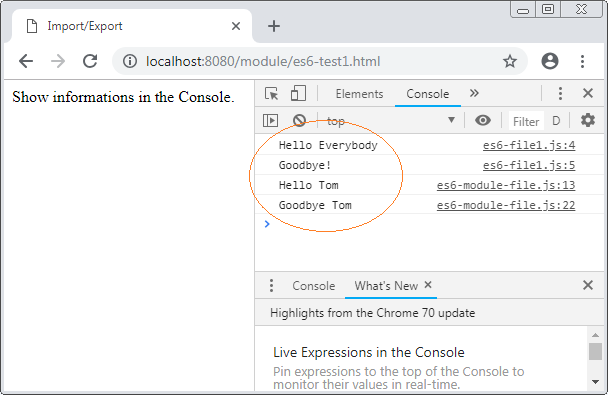Open DevTools three-dot customize menu

560,93
